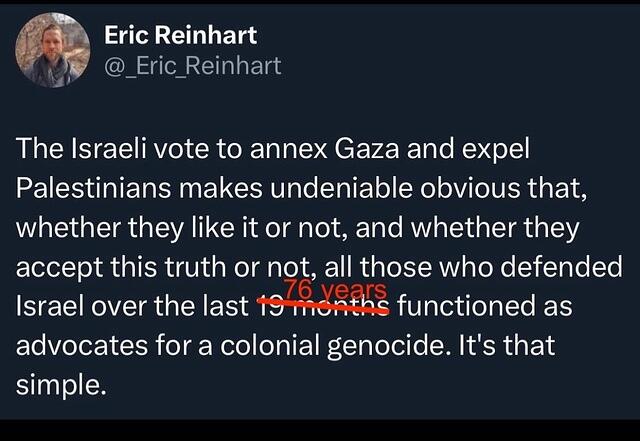Click the display name Eric Reinhart

coord(180,35)
